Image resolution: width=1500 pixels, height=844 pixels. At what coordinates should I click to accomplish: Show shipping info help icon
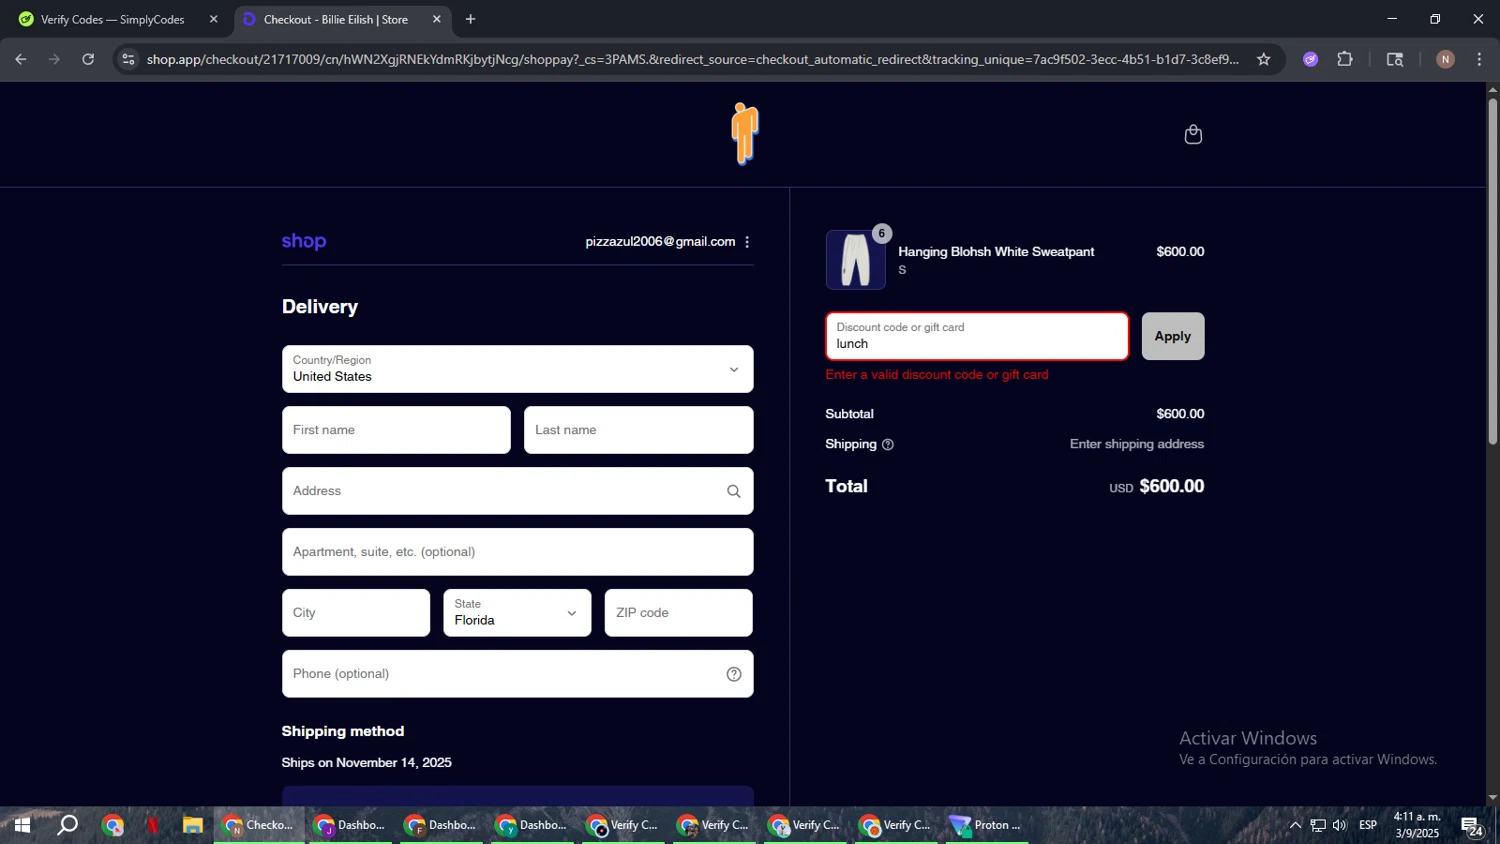tap(888, 445)
